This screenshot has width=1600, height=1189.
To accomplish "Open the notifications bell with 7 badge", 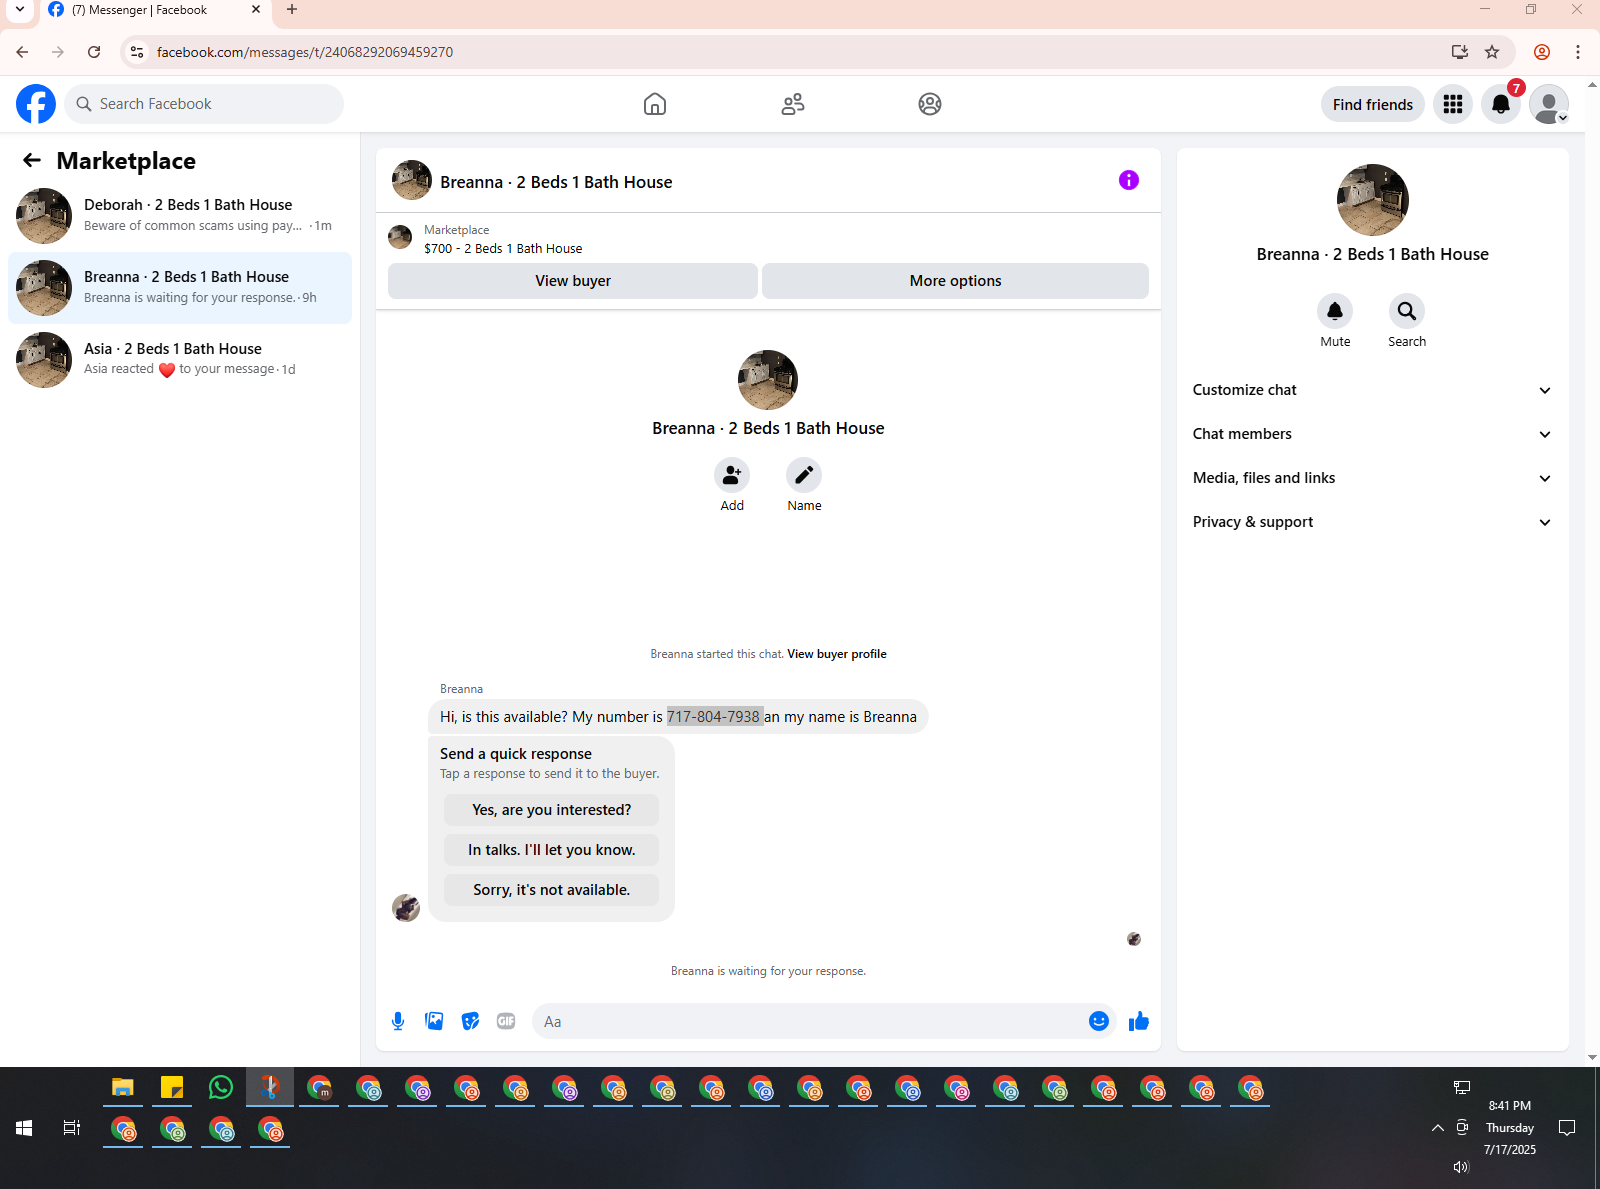I will 1501,104.
